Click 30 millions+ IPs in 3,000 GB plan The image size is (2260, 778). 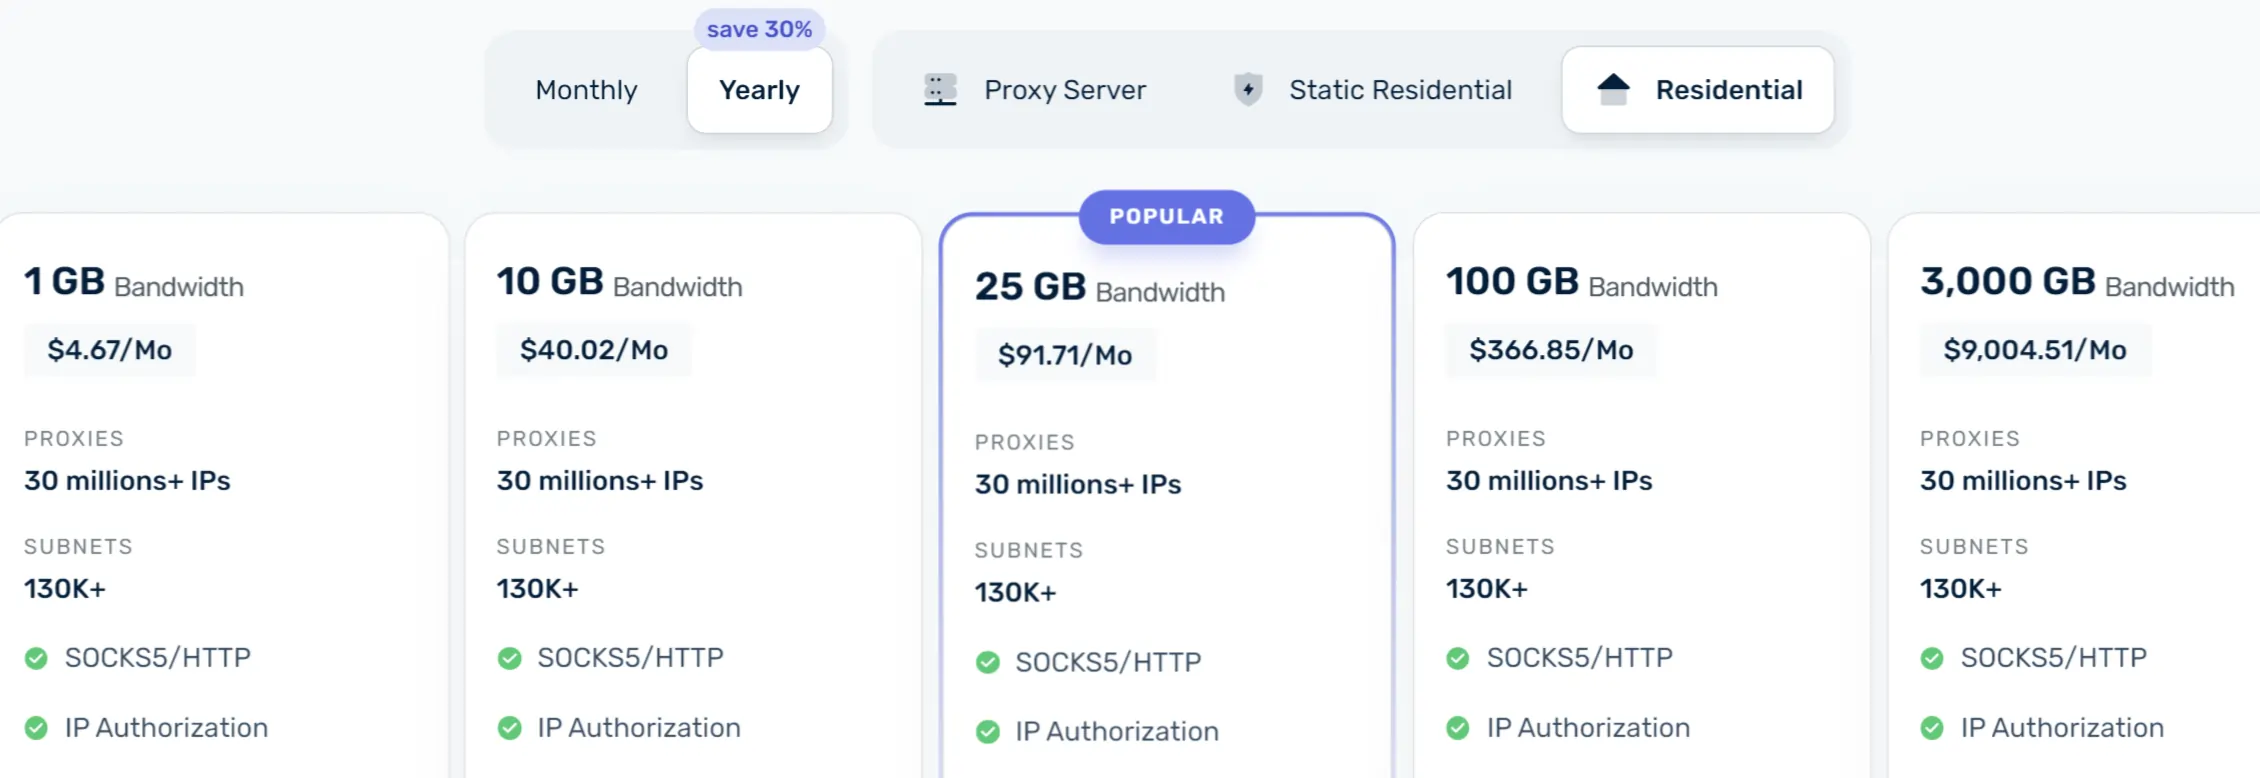pos(2023,481)
